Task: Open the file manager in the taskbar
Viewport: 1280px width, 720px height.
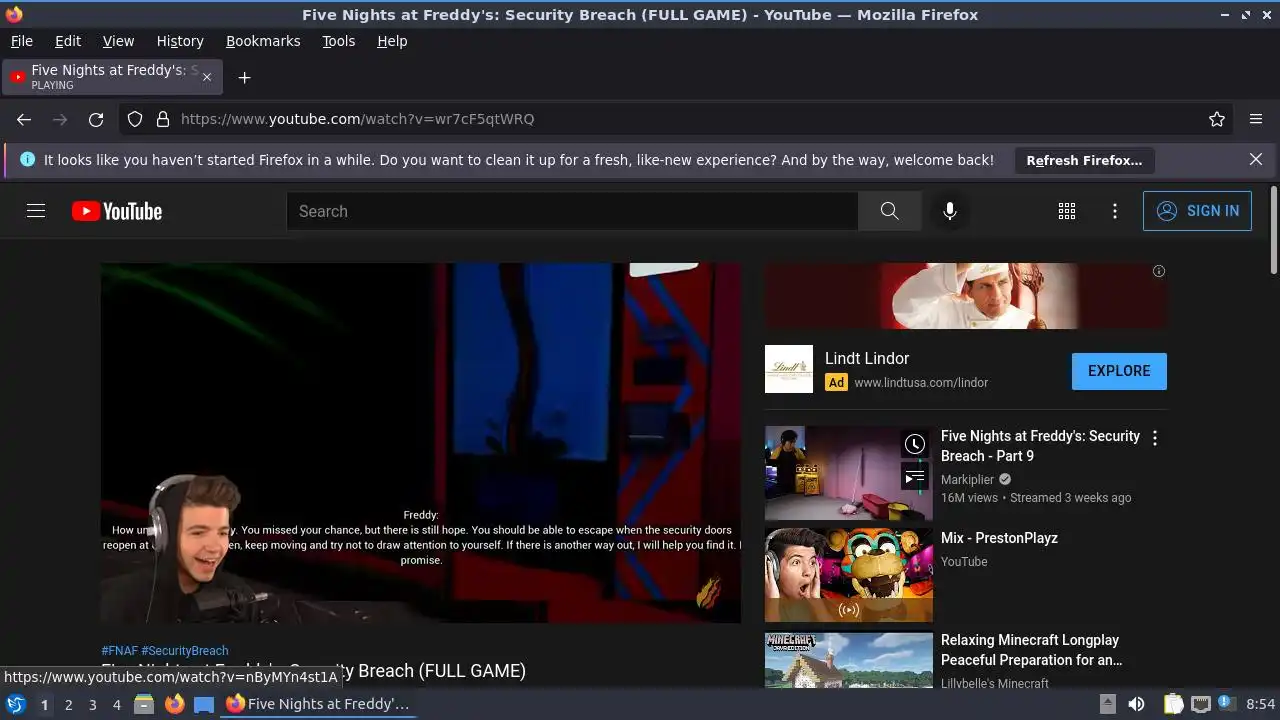Action: [x=144, y=704]
